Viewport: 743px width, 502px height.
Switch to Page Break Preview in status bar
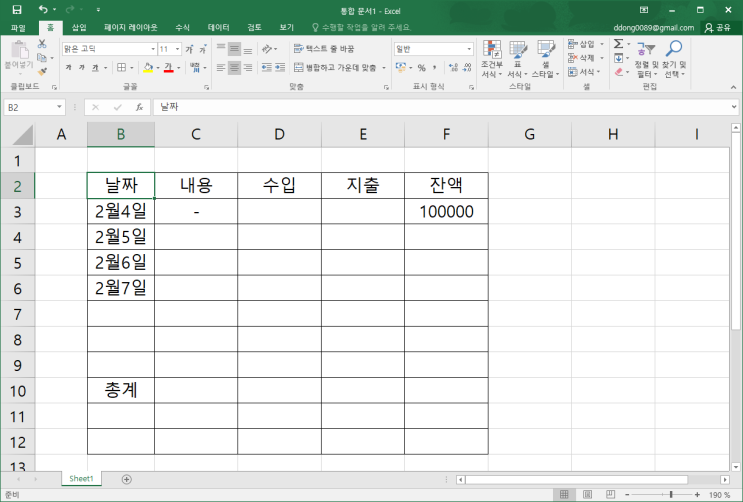tap(611, 494)
